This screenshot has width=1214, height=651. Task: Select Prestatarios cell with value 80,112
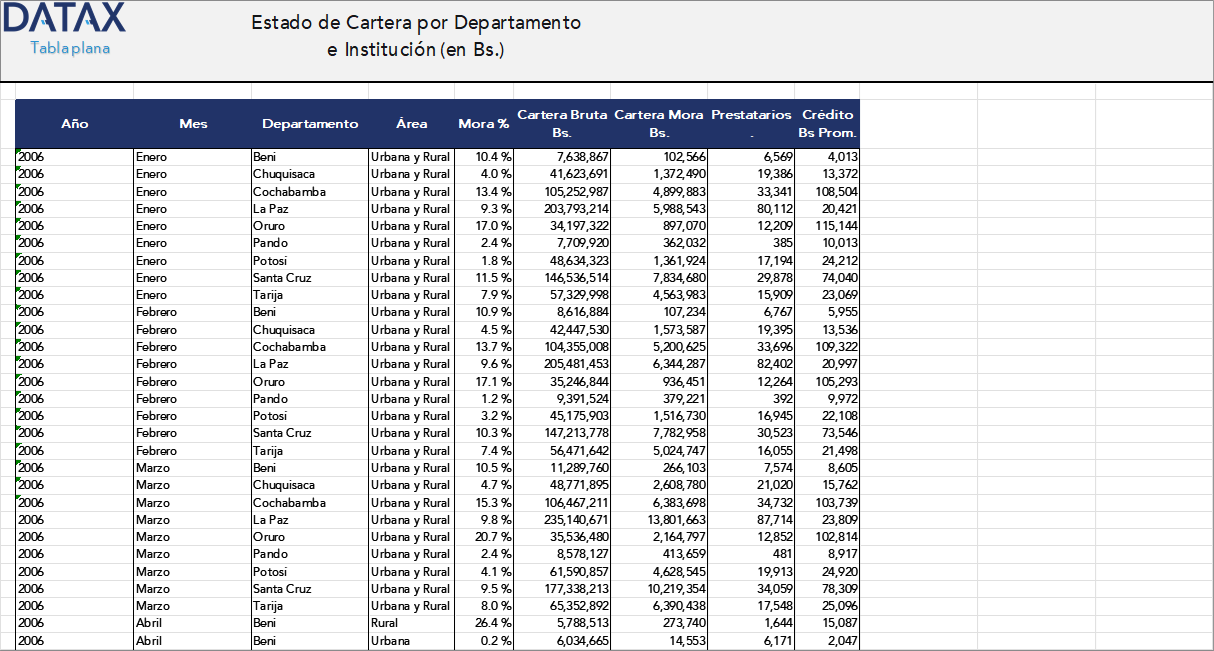coord(751,209)
